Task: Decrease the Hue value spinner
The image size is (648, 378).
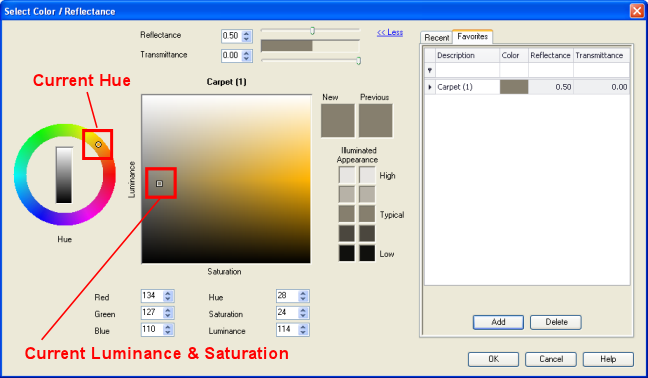Action: [303, 299]
